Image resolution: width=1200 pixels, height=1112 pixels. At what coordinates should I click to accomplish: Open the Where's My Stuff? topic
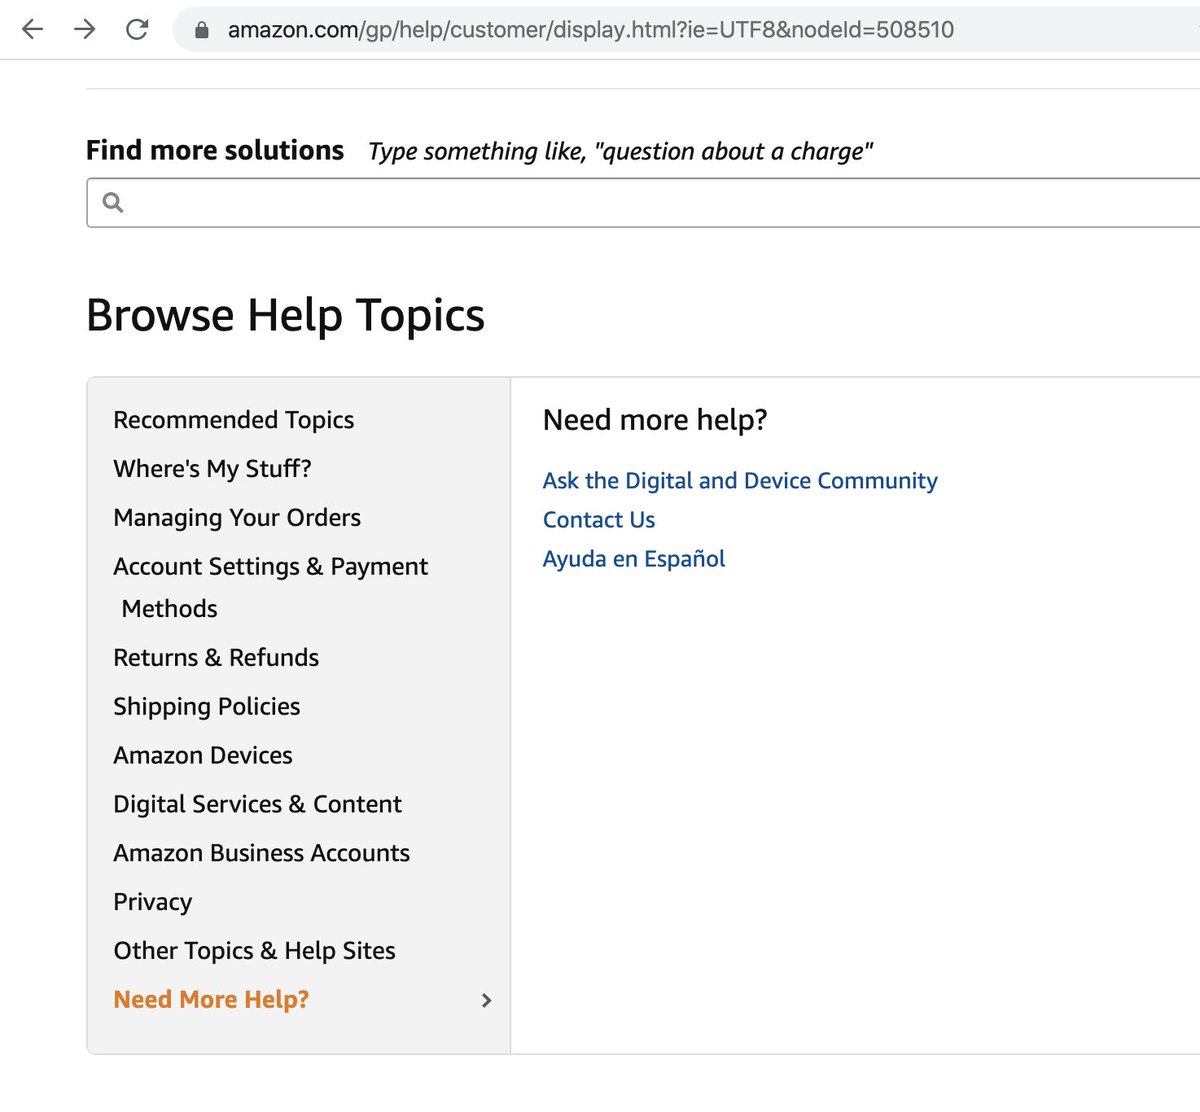212,469
